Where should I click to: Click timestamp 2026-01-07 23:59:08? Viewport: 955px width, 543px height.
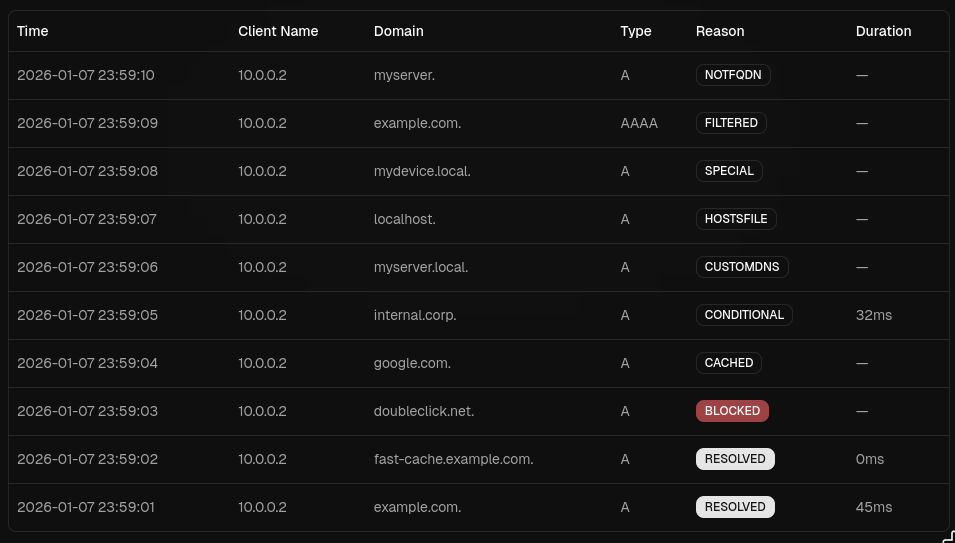[x=87, y=171]
